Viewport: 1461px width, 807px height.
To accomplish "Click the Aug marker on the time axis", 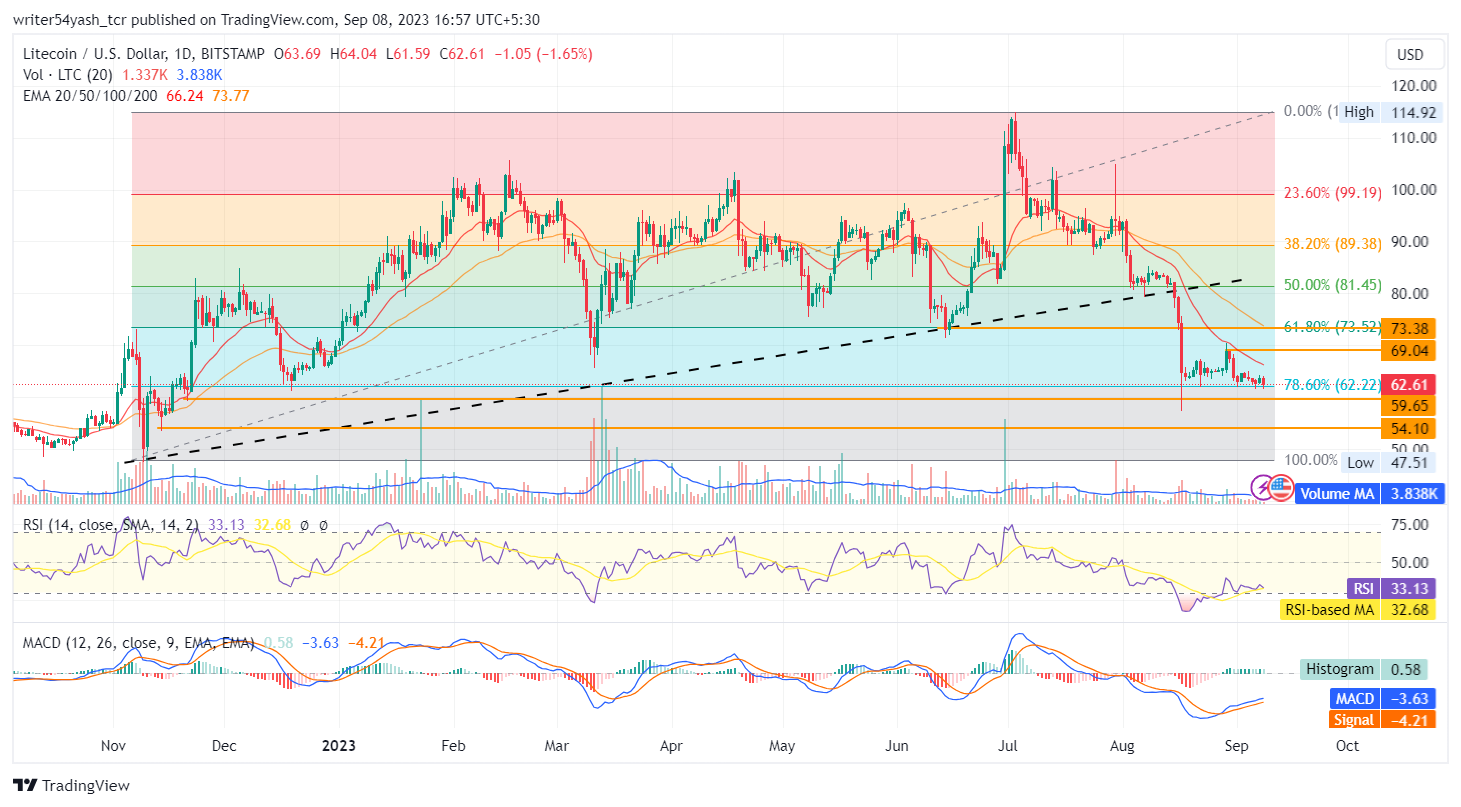I will pos(1122,746).
